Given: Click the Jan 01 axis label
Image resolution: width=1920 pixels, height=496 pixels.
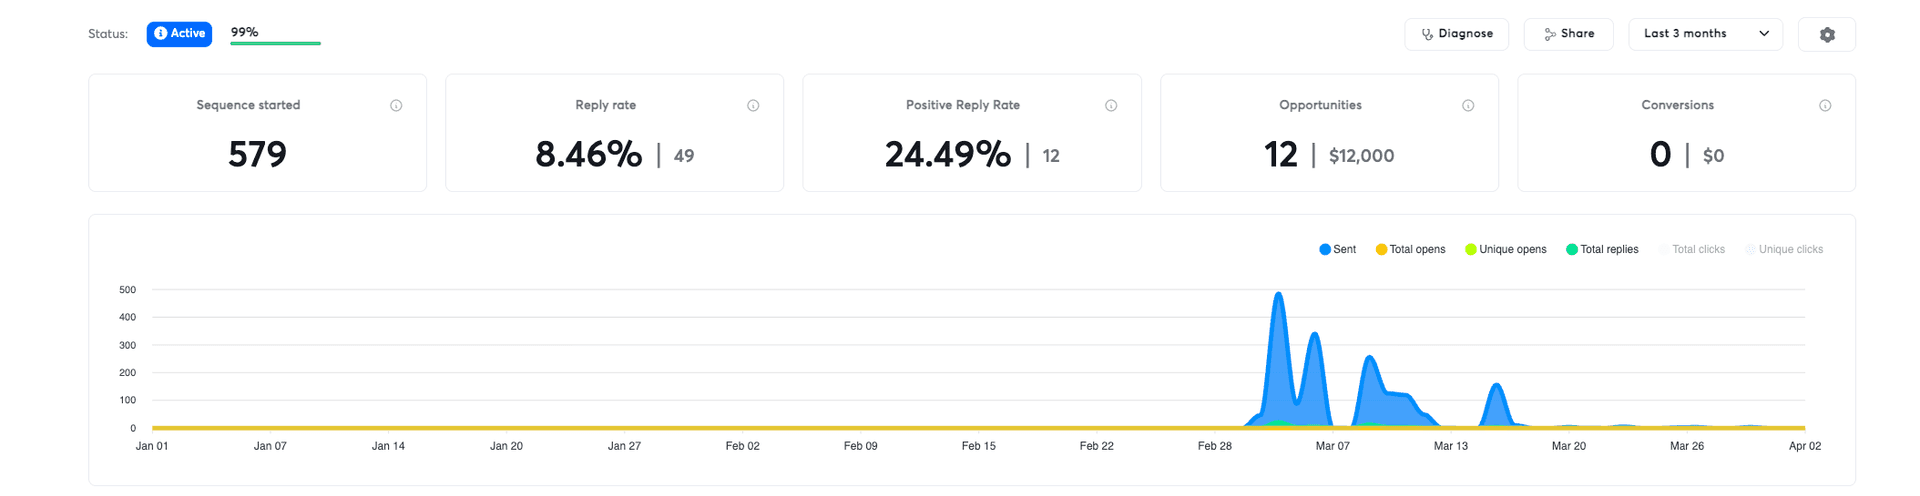Looking at the screenshot, I should point(152,446).
